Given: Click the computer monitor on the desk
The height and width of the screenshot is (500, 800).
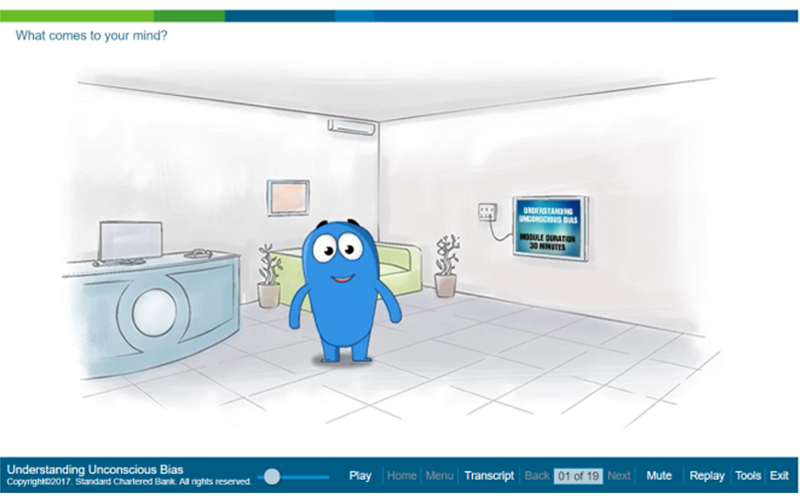Looking at the screenshot, I should coord(130,241).
